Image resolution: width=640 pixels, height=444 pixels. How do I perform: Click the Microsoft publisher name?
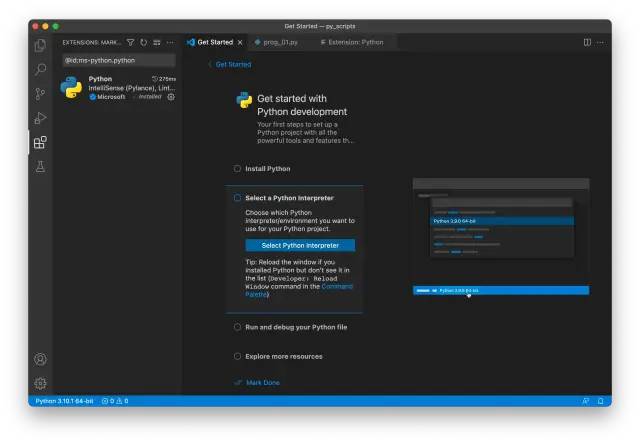click(x=111, y=97)
